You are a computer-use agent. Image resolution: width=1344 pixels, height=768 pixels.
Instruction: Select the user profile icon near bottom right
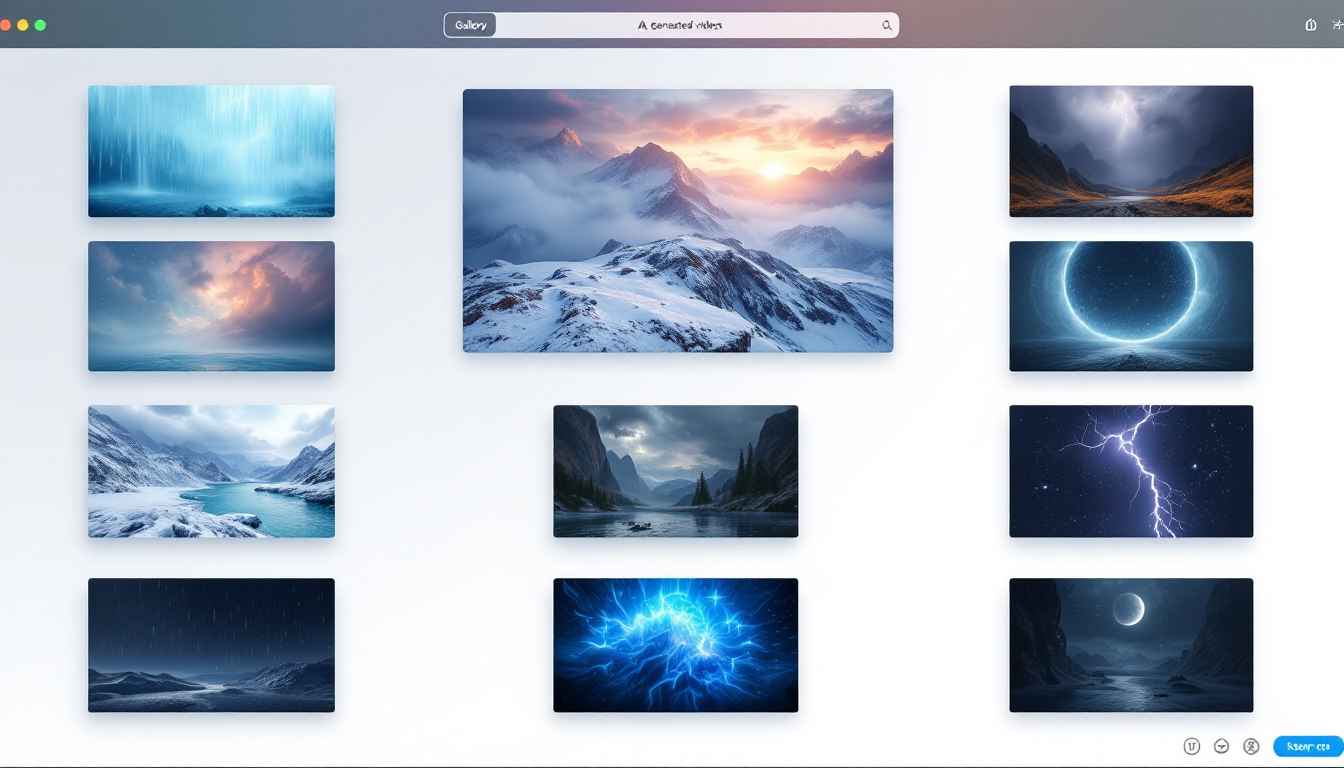1250,746
